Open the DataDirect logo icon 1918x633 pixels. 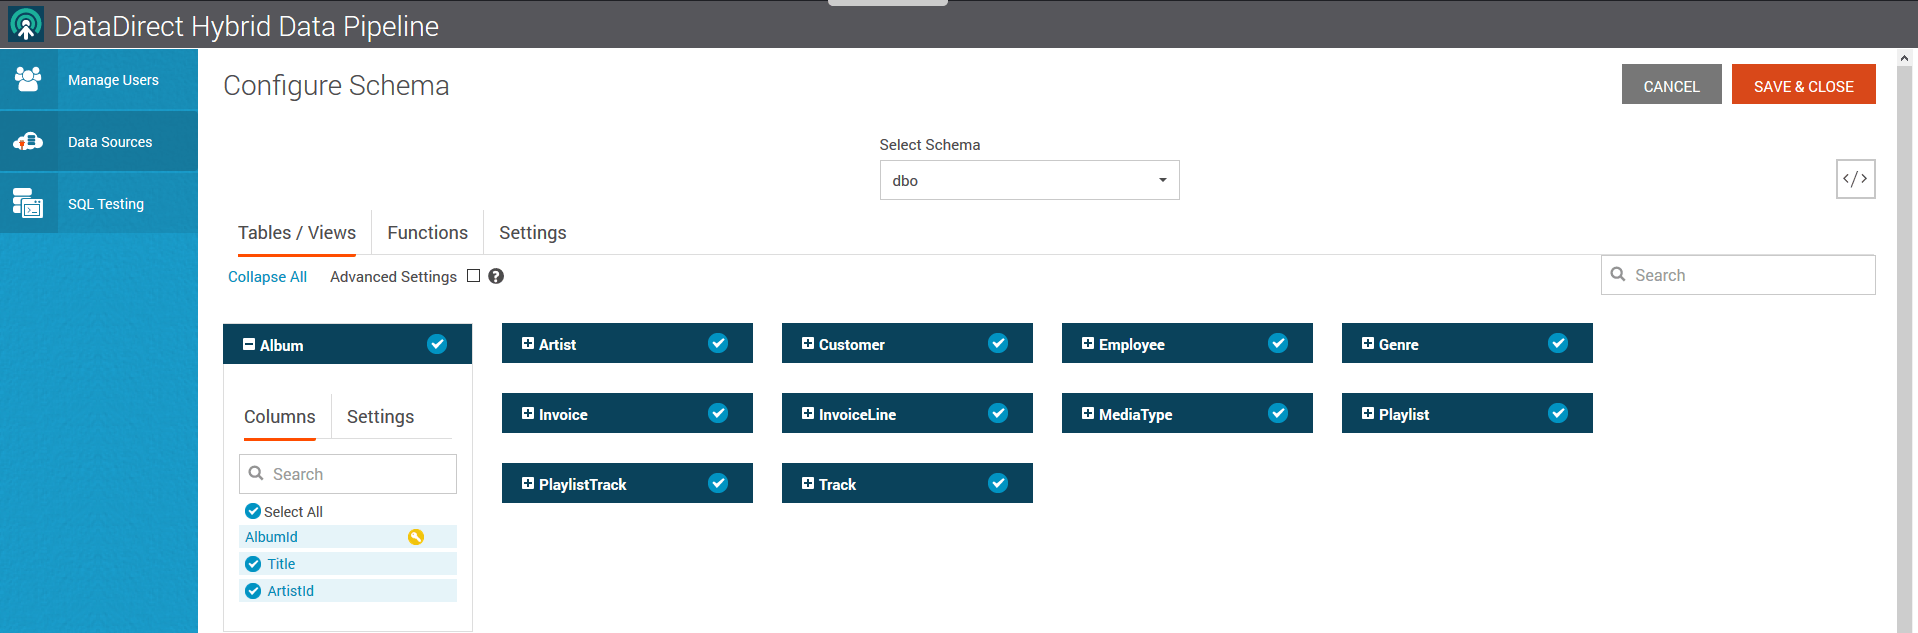click(x=26, y=24)
